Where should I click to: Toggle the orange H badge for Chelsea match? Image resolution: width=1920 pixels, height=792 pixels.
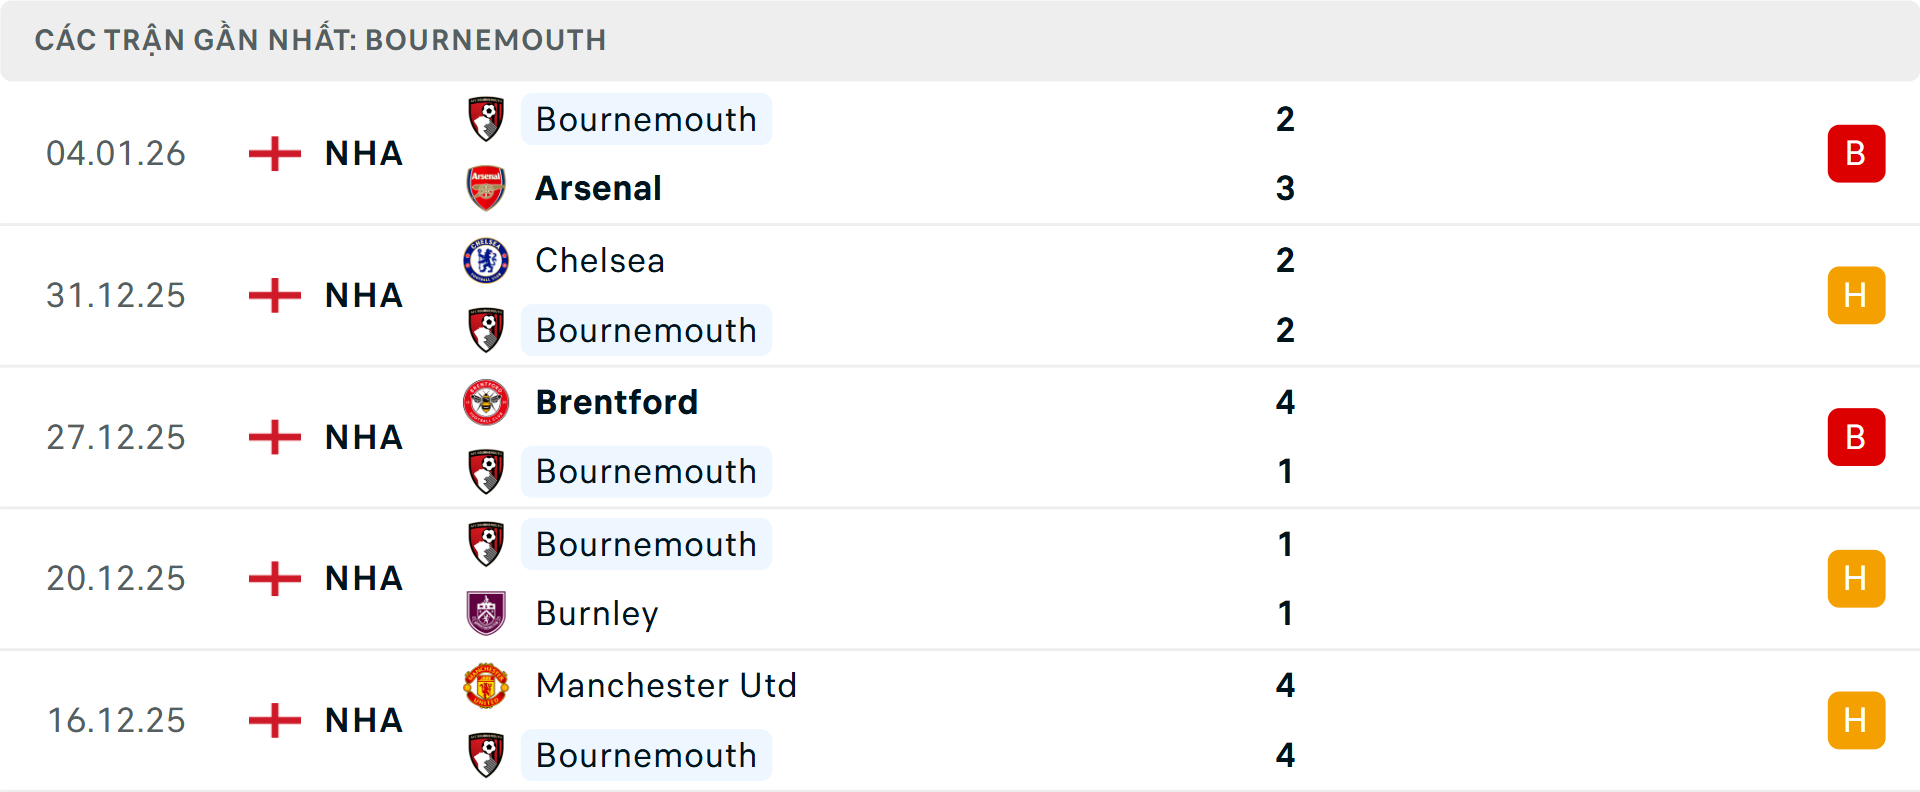tap(1856, 295)
